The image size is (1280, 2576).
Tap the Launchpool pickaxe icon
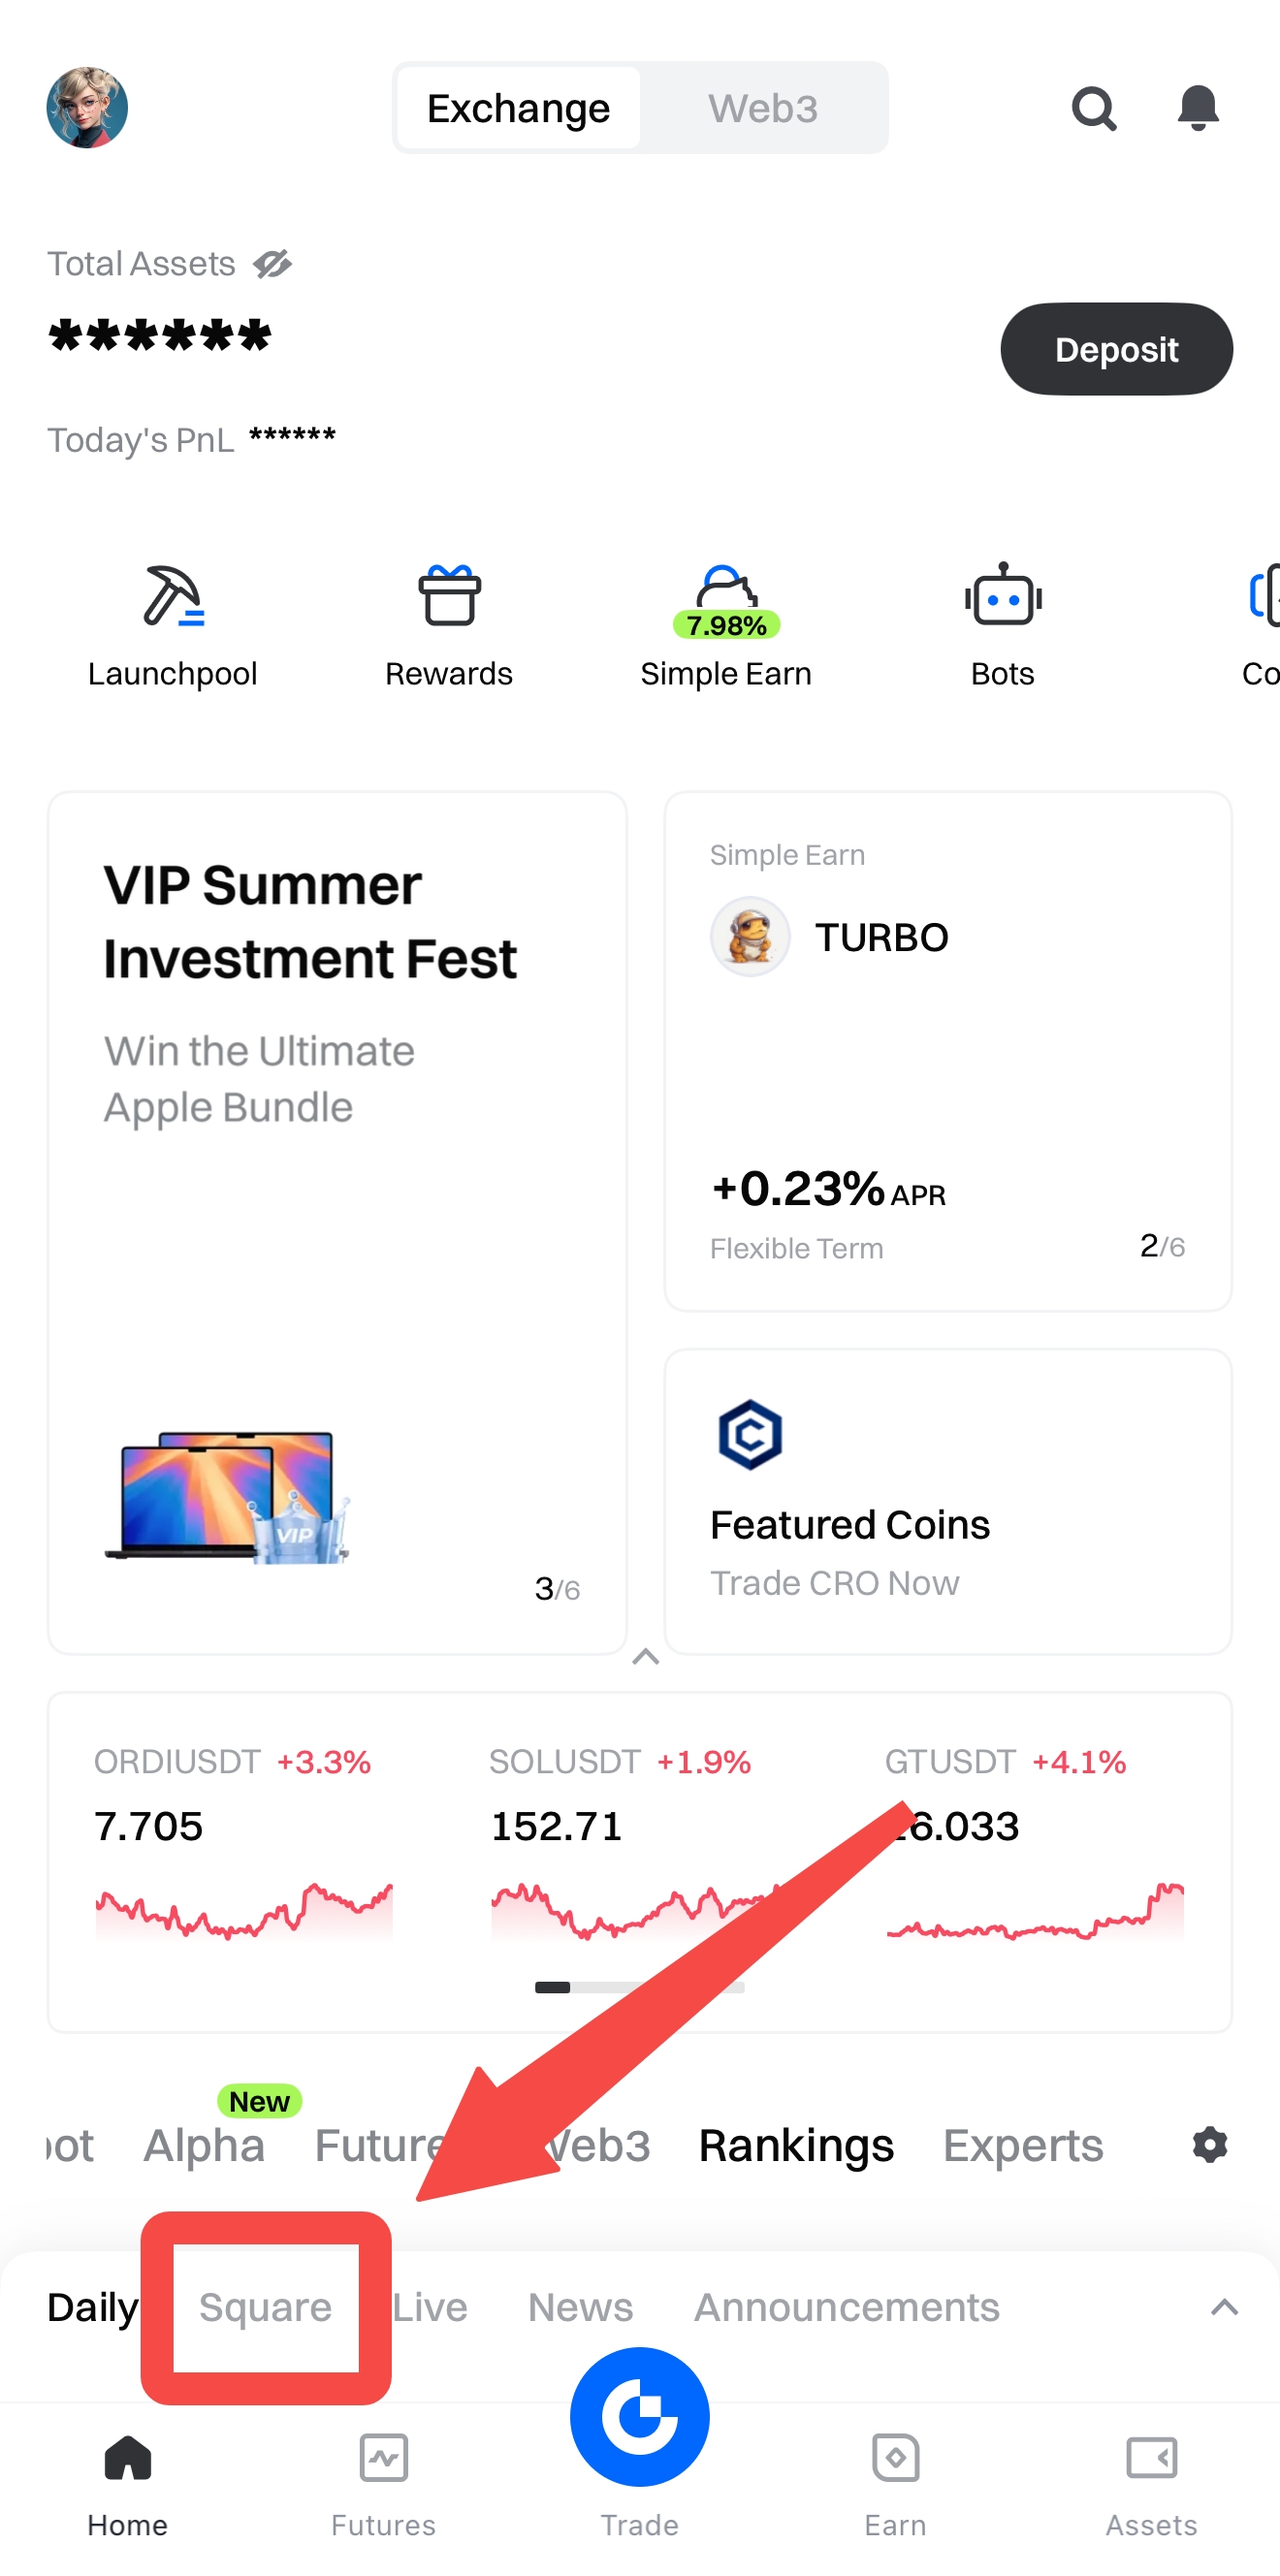pyautogui.click(x=173, y=597)
